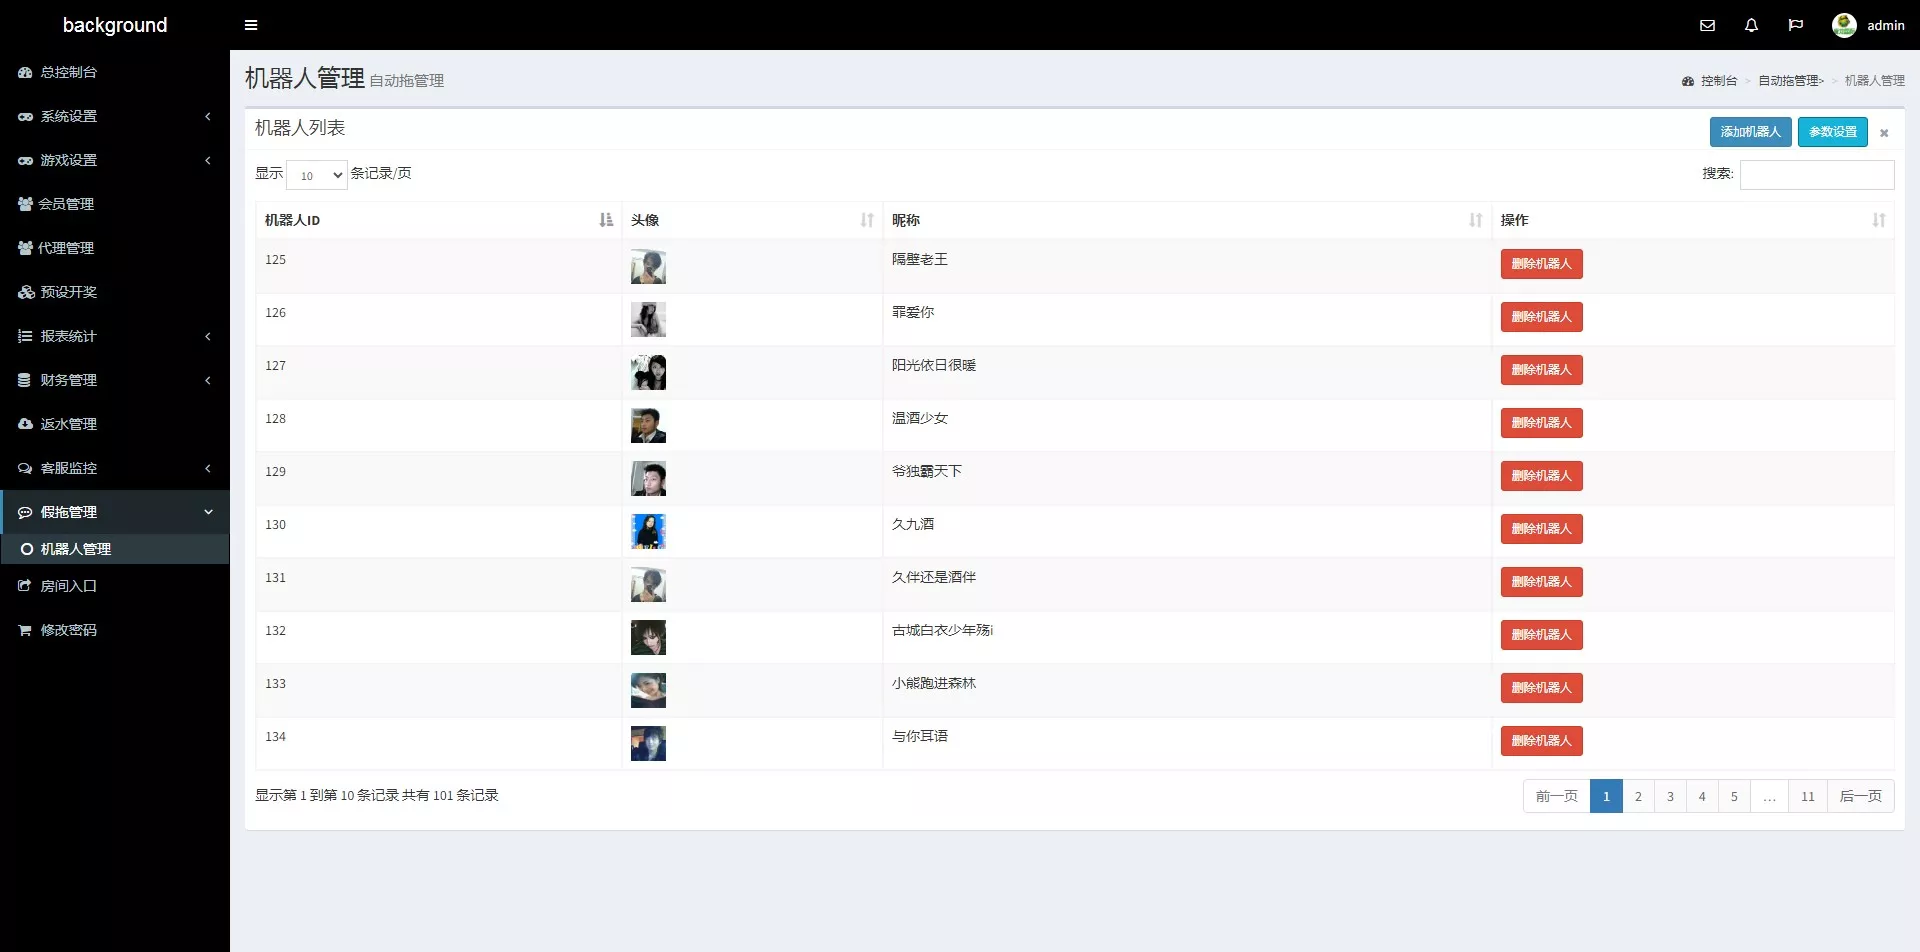Select the 预设开奖 preset lottery icon
This screenshot has width=1920, height=952.
click(25, 292)
